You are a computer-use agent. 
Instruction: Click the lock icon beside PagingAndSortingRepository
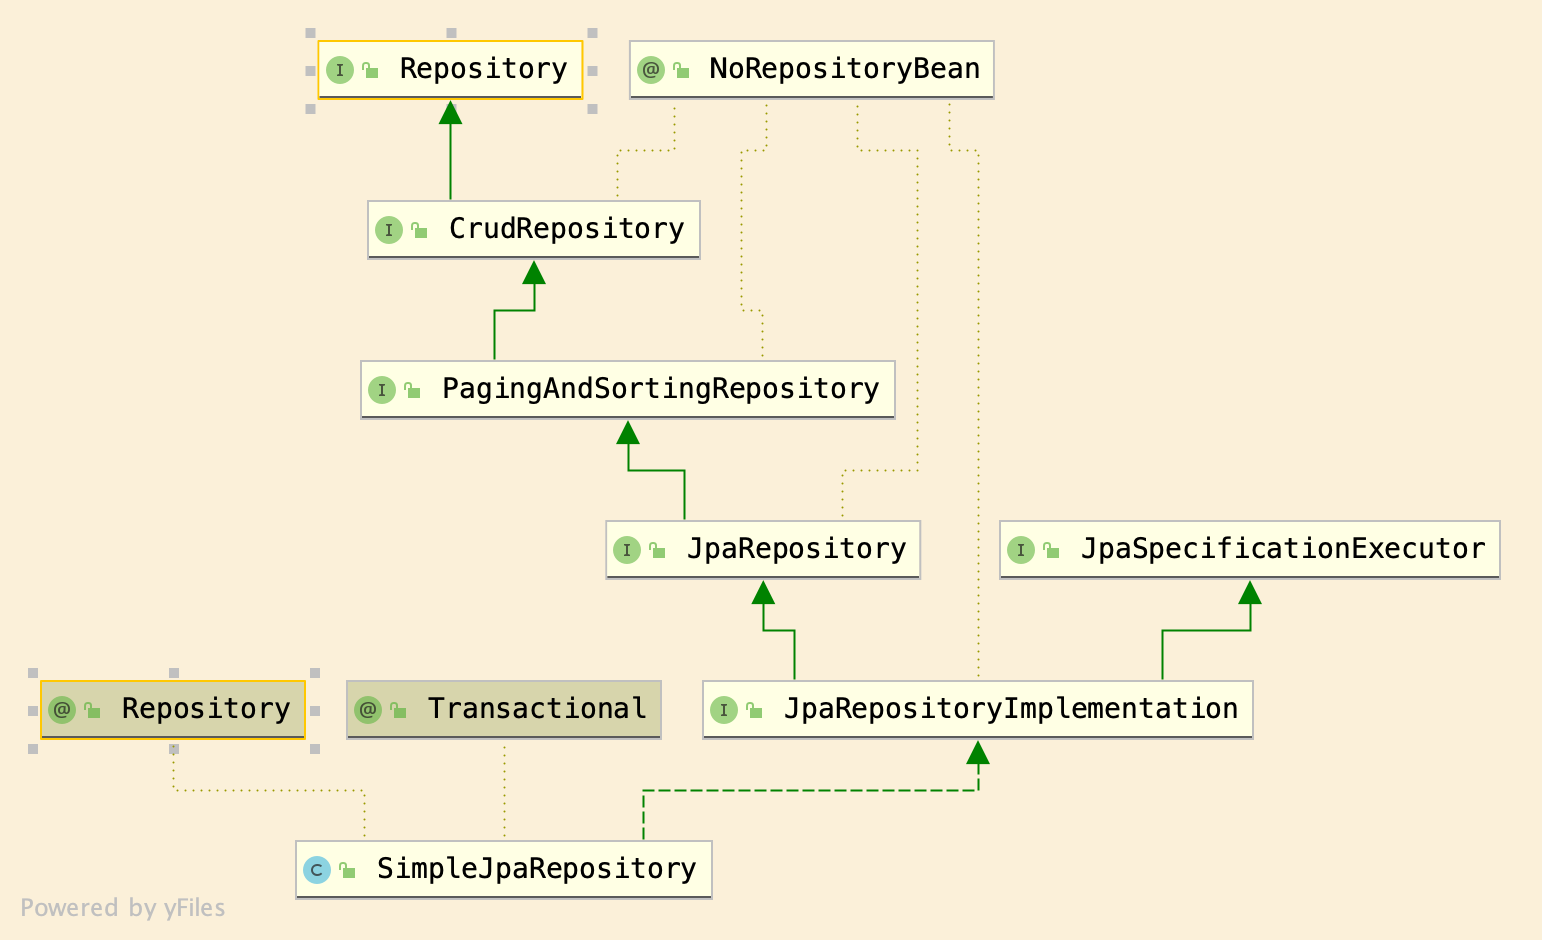point(412,390)
